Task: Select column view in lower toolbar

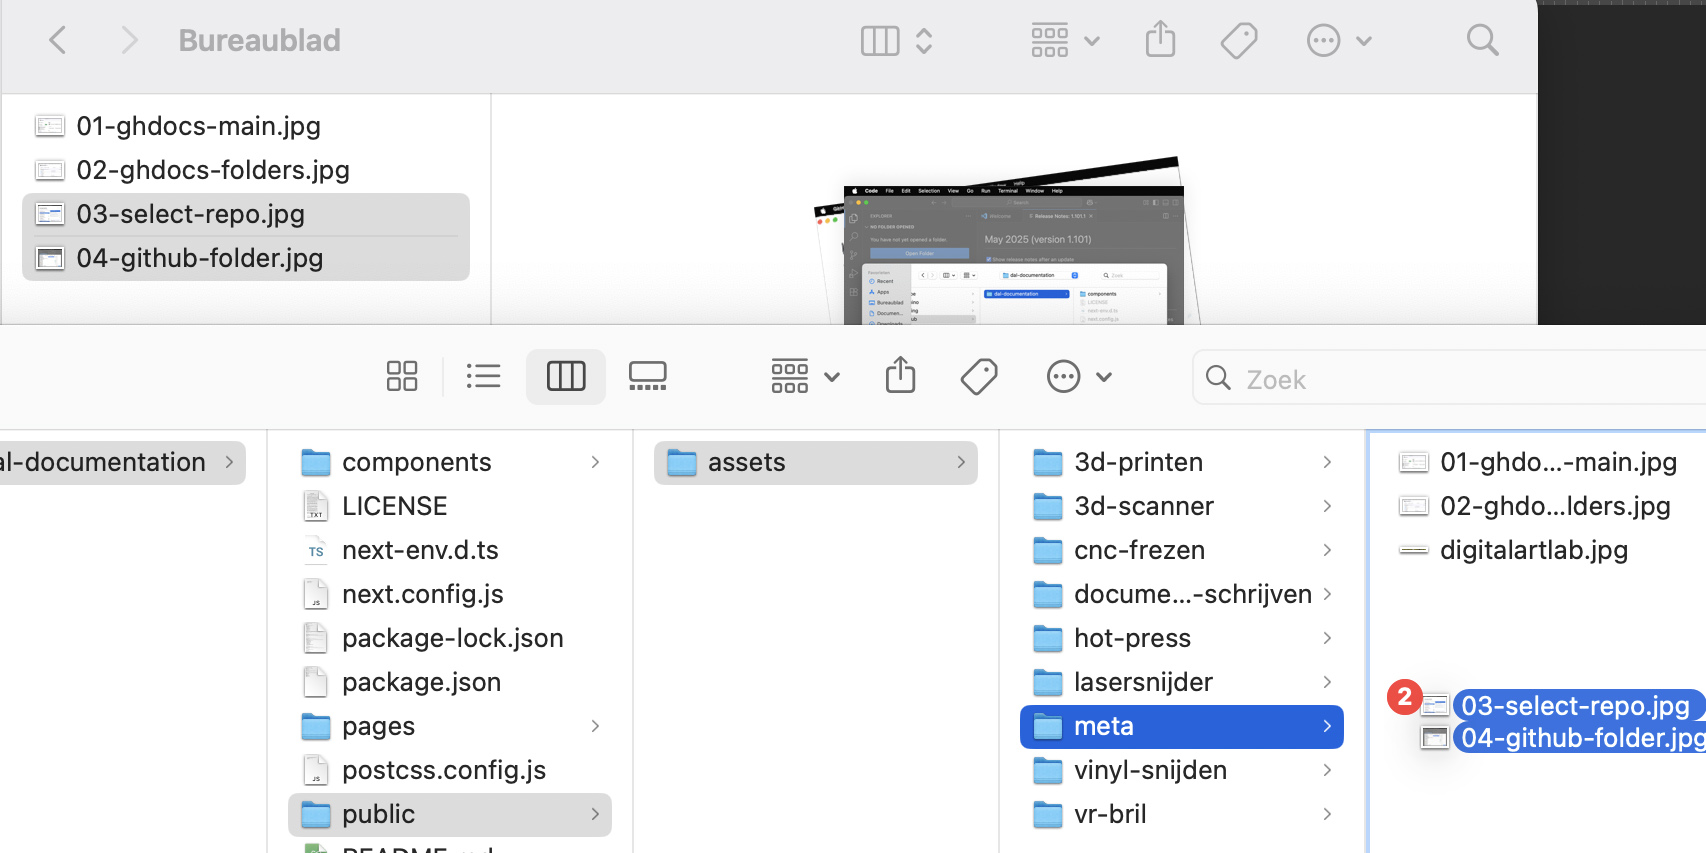Action: (566, 377)
